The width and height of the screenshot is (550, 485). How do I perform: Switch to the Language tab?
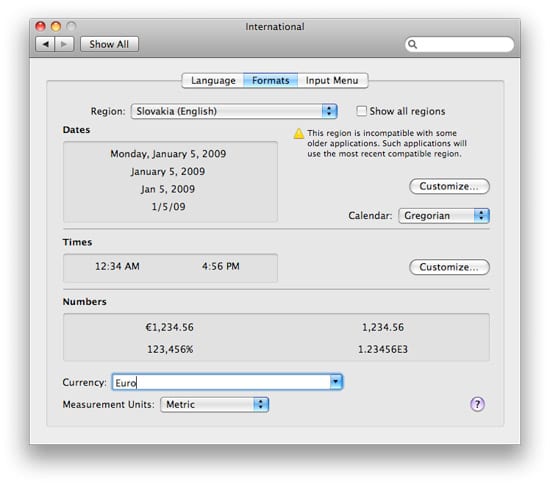(213, 80)
